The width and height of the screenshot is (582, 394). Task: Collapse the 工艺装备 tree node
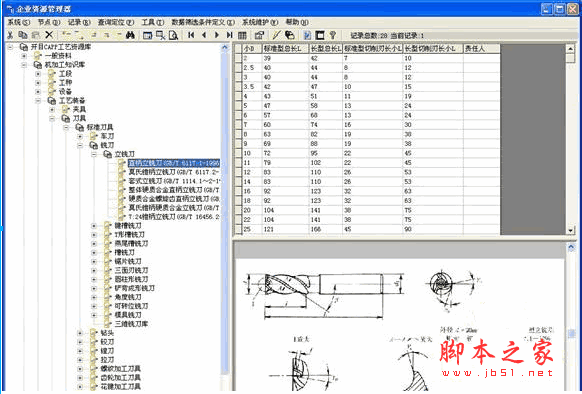pyautogui.click(x=38, y=100)
